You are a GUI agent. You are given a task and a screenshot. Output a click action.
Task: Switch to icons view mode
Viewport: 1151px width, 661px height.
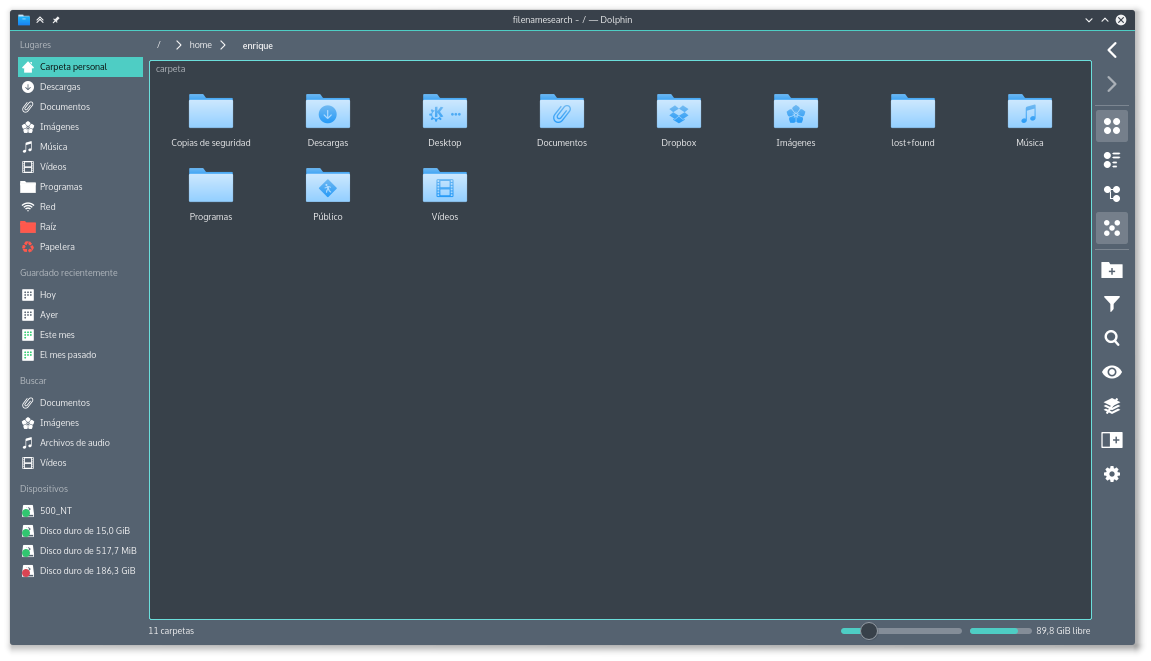1111,126
